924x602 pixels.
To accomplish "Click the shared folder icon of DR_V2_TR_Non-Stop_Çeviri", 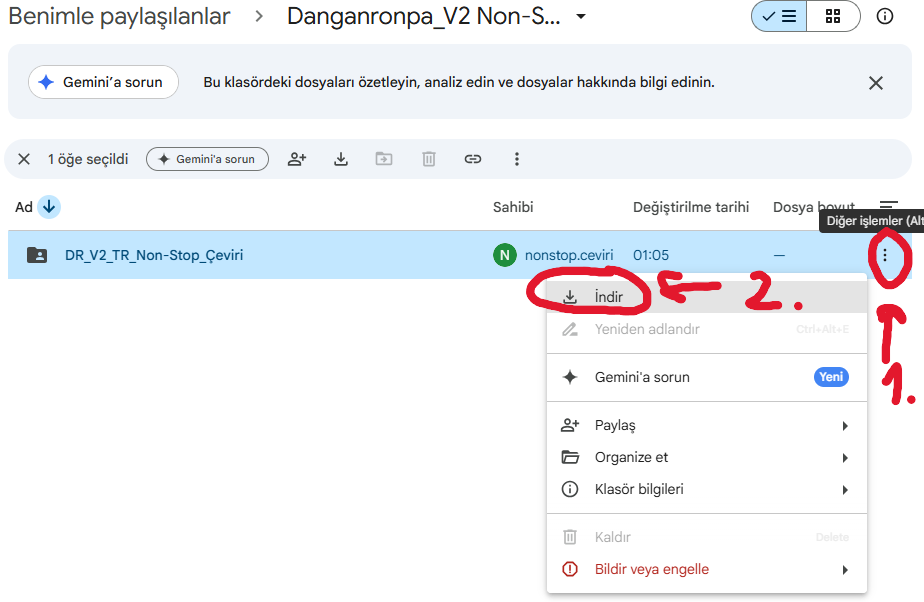I will pos(37,255).
